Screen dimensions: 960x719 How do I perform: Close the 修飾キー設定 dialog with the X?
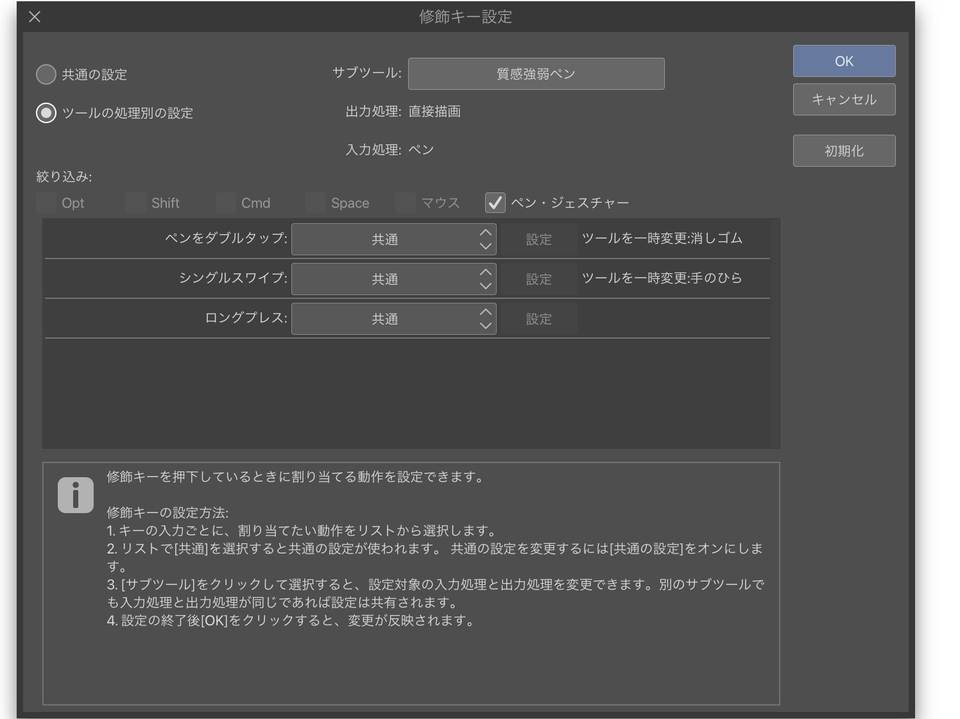[33, 16]
